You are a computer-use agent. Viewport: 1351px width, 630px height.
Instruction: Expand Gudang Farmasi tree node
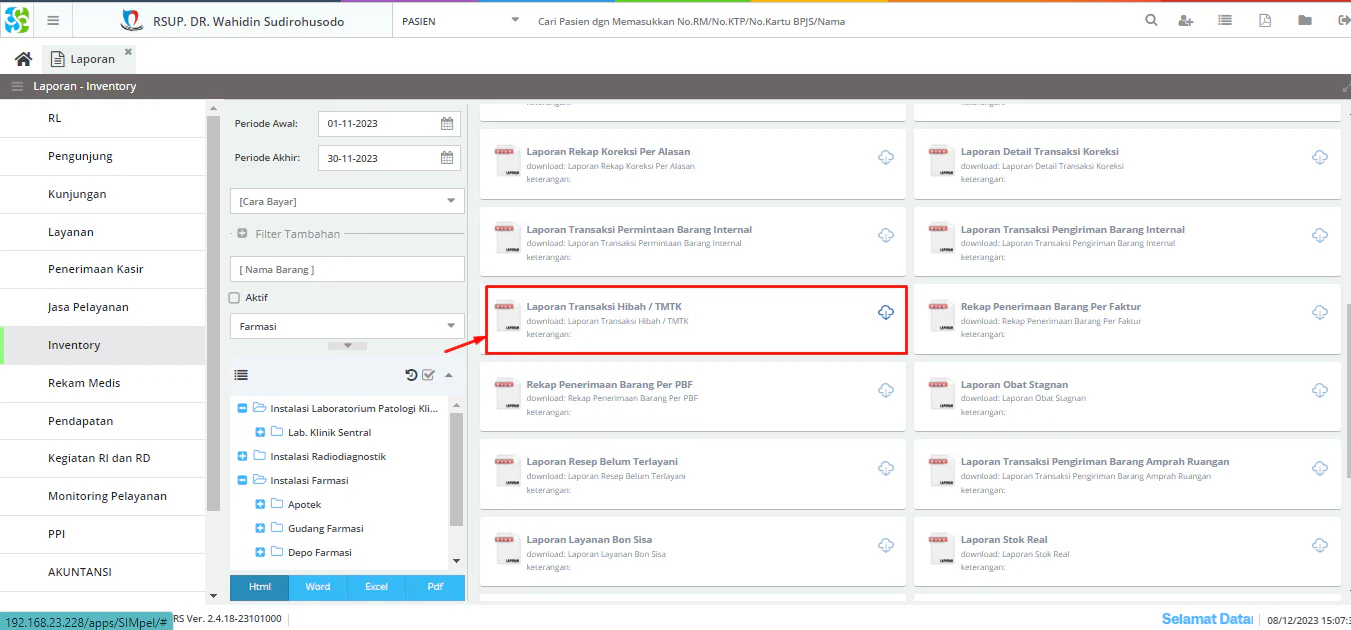261,528
